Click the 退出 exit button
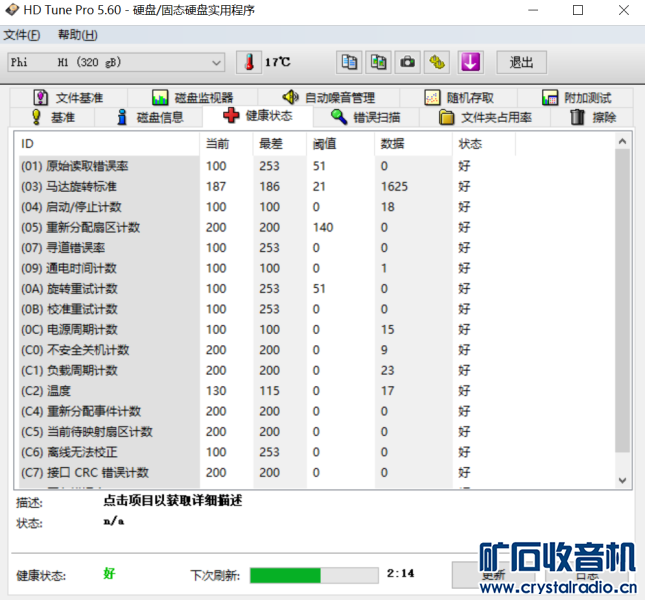 (522, 63)
